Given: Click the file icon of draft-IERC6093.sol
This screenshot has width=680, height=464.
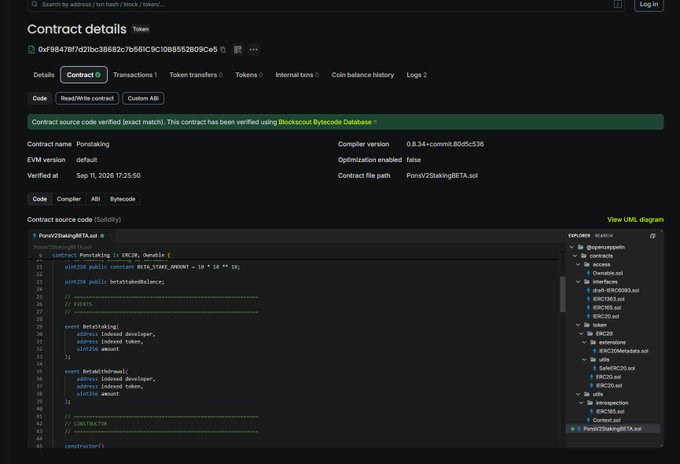Looking at the screenshot, I should [x=588, y=291].
